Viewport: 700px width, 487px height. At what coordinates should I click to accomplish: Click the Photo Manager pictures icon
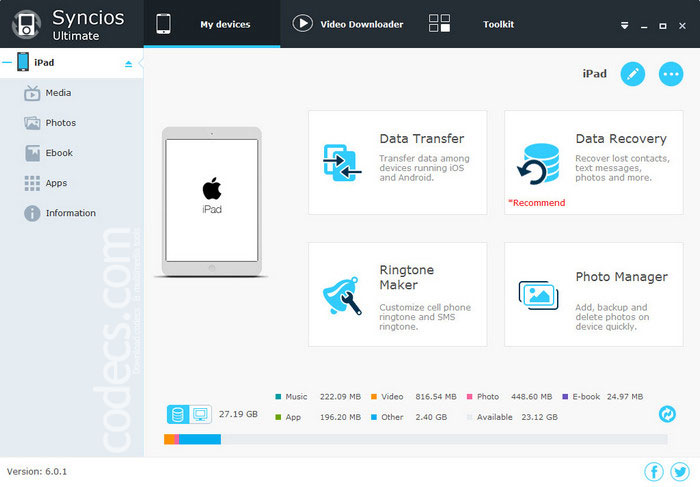(538, 295)
